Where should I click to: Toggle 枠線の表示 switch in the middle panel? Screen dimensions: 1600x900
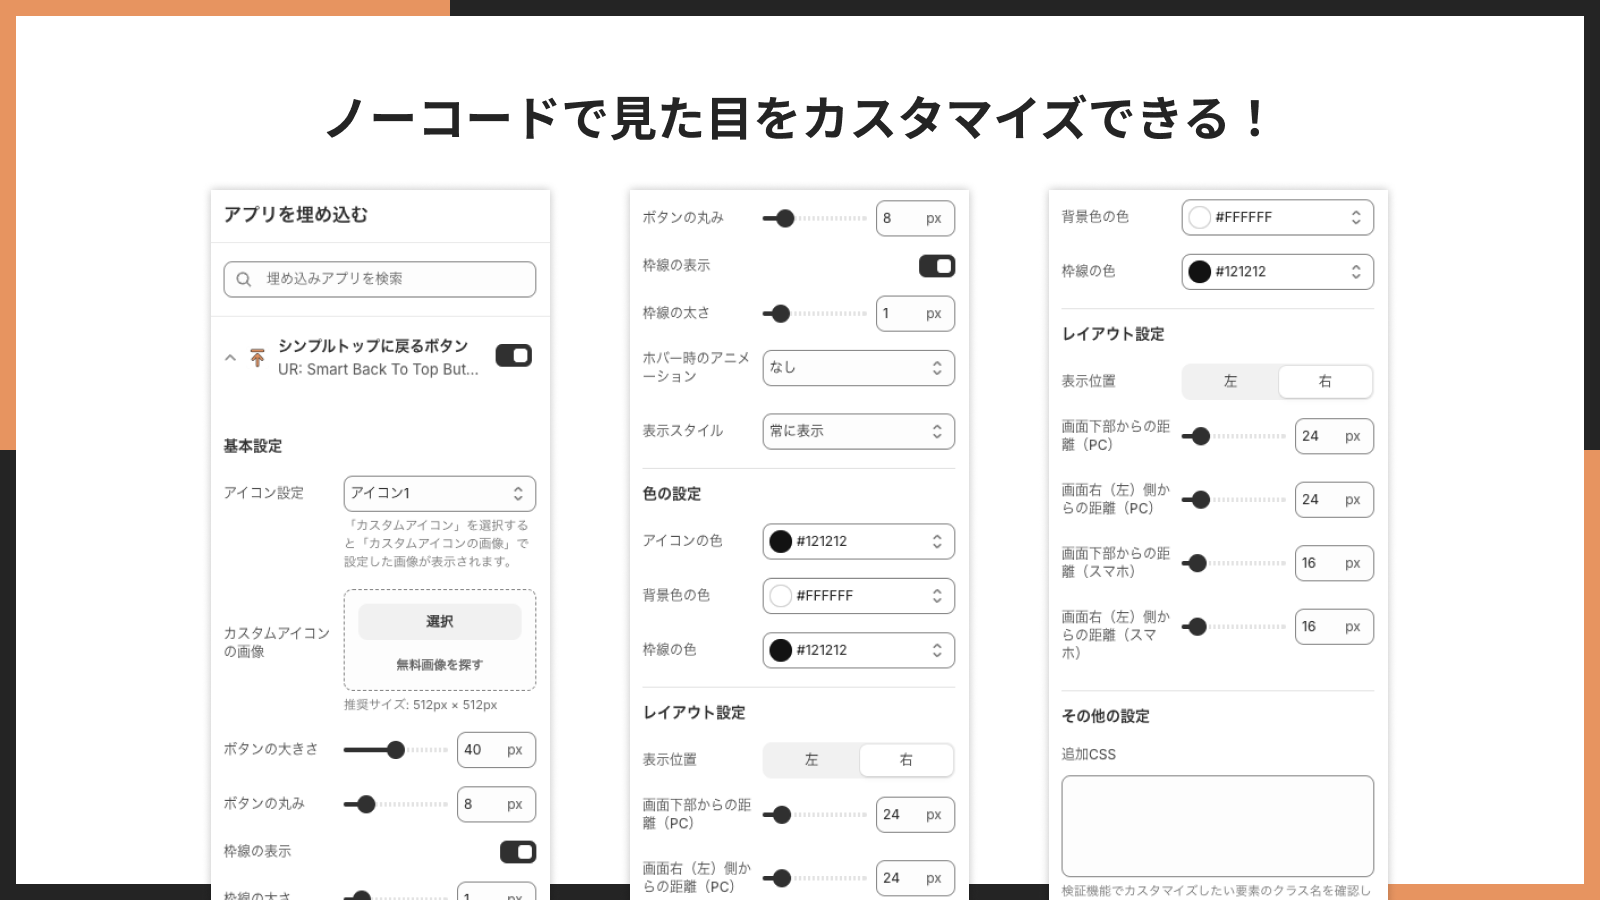(x=937, y=266)
